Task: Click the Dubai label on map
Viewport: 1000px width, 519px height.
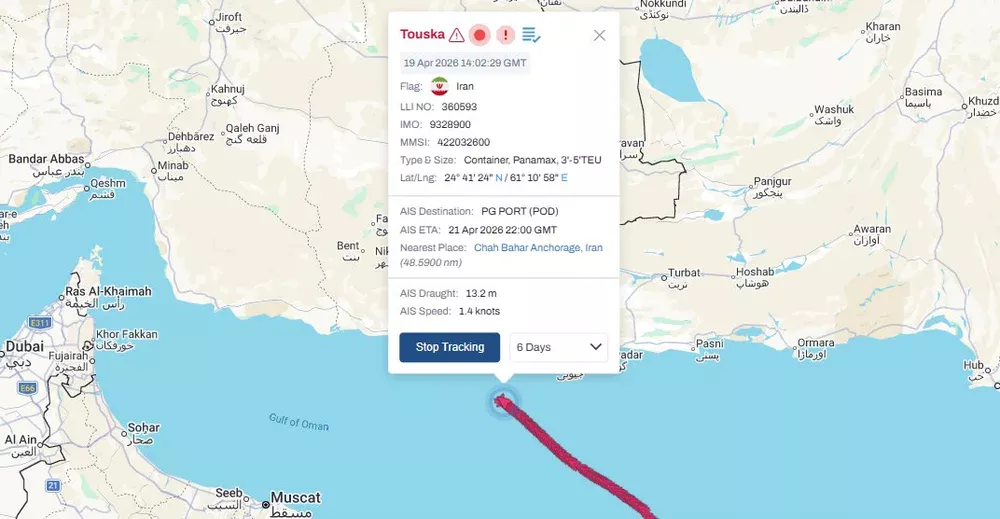Action: tap(25, 346)
